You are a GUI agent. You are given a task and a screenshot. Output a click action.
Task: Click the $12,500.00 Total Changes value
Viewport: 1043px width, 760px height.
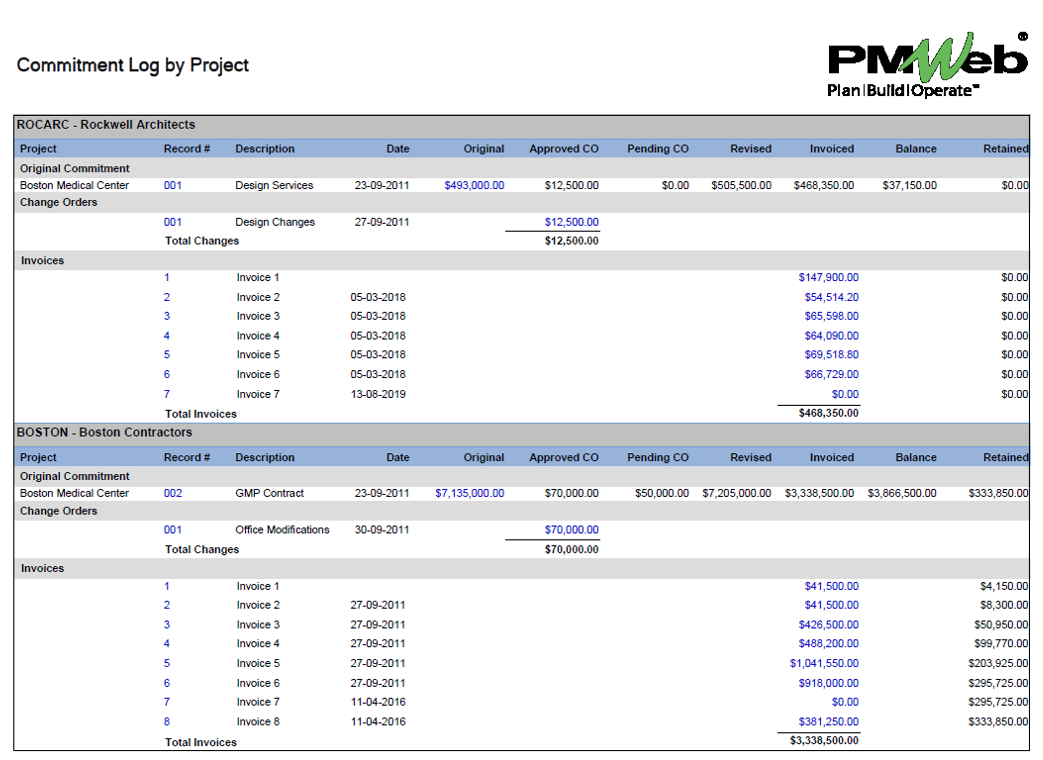[x=571, y=241]
